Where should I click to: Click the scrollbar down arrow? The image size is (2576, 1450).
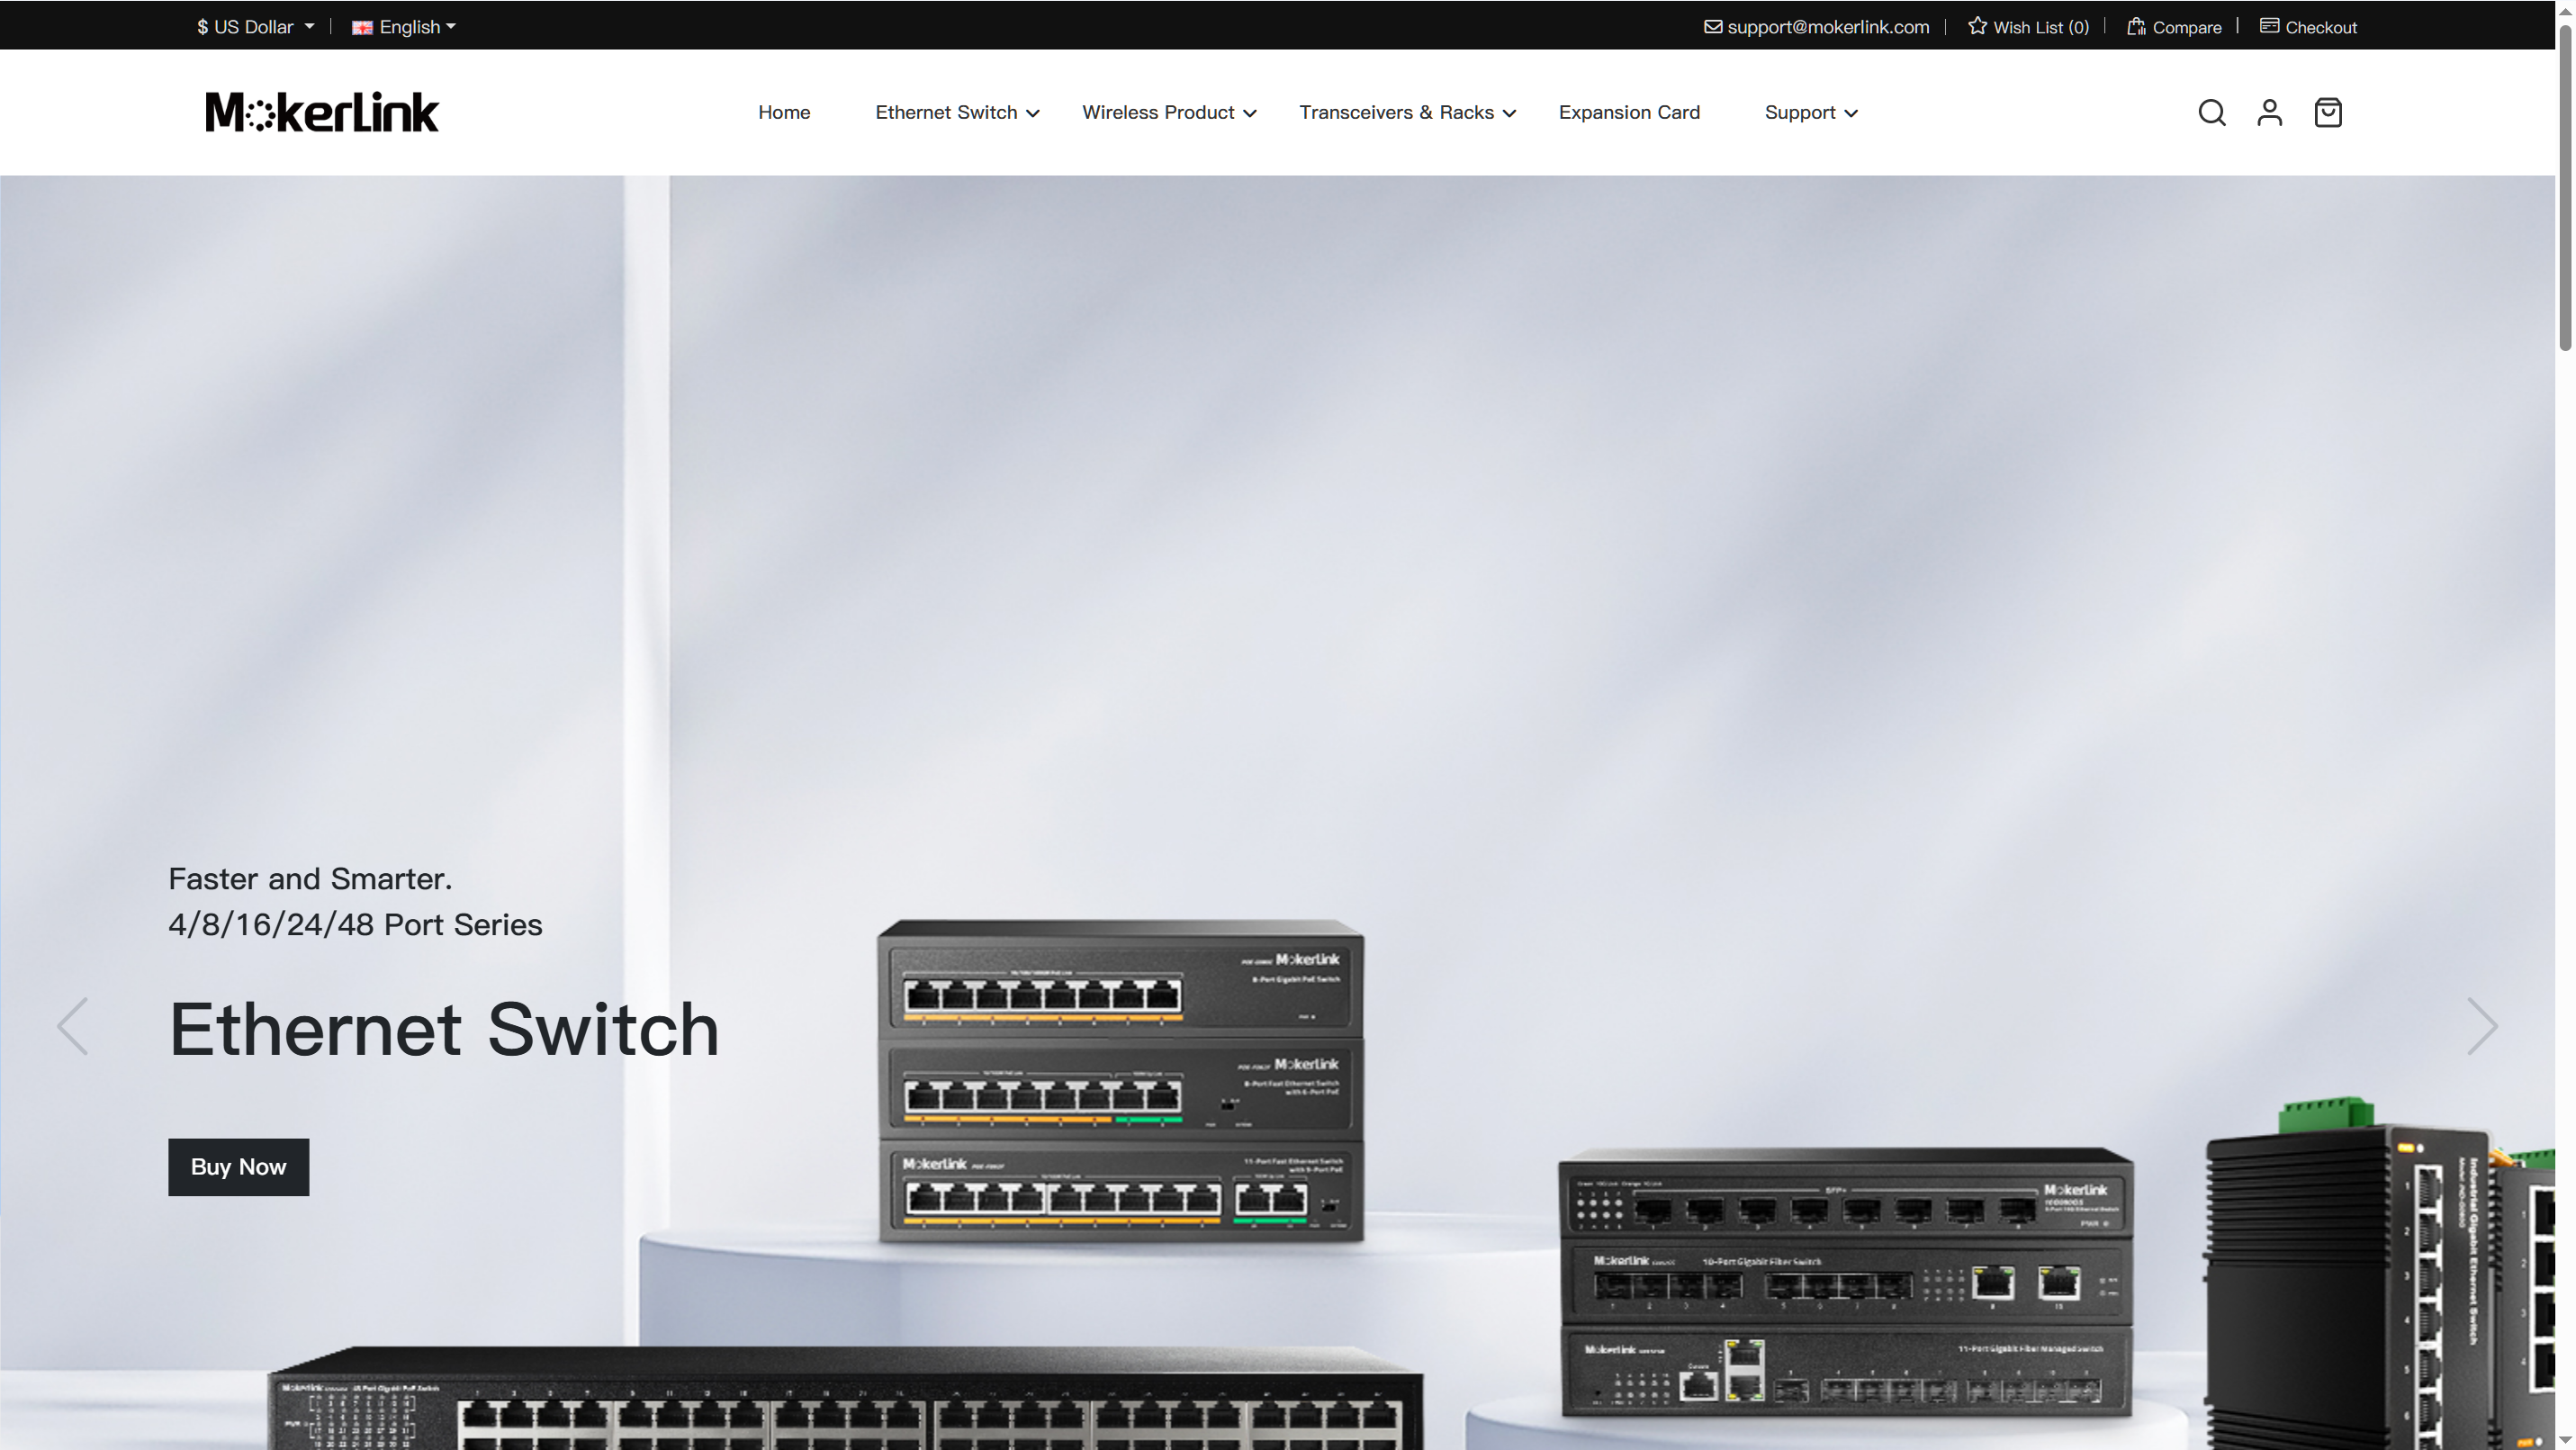coord(2565,1440)
